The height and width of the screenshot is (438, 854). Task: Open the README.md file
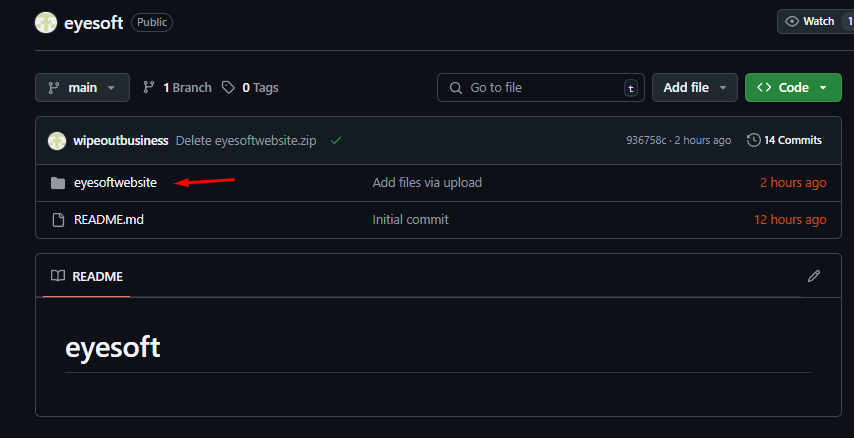coord(109,220)
